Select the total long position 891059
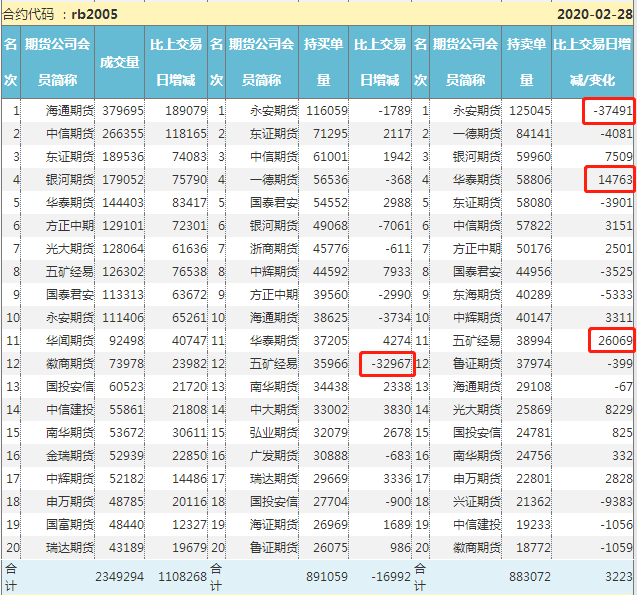The height and width of the screenshot is (595, 637). tap(327, 577)
